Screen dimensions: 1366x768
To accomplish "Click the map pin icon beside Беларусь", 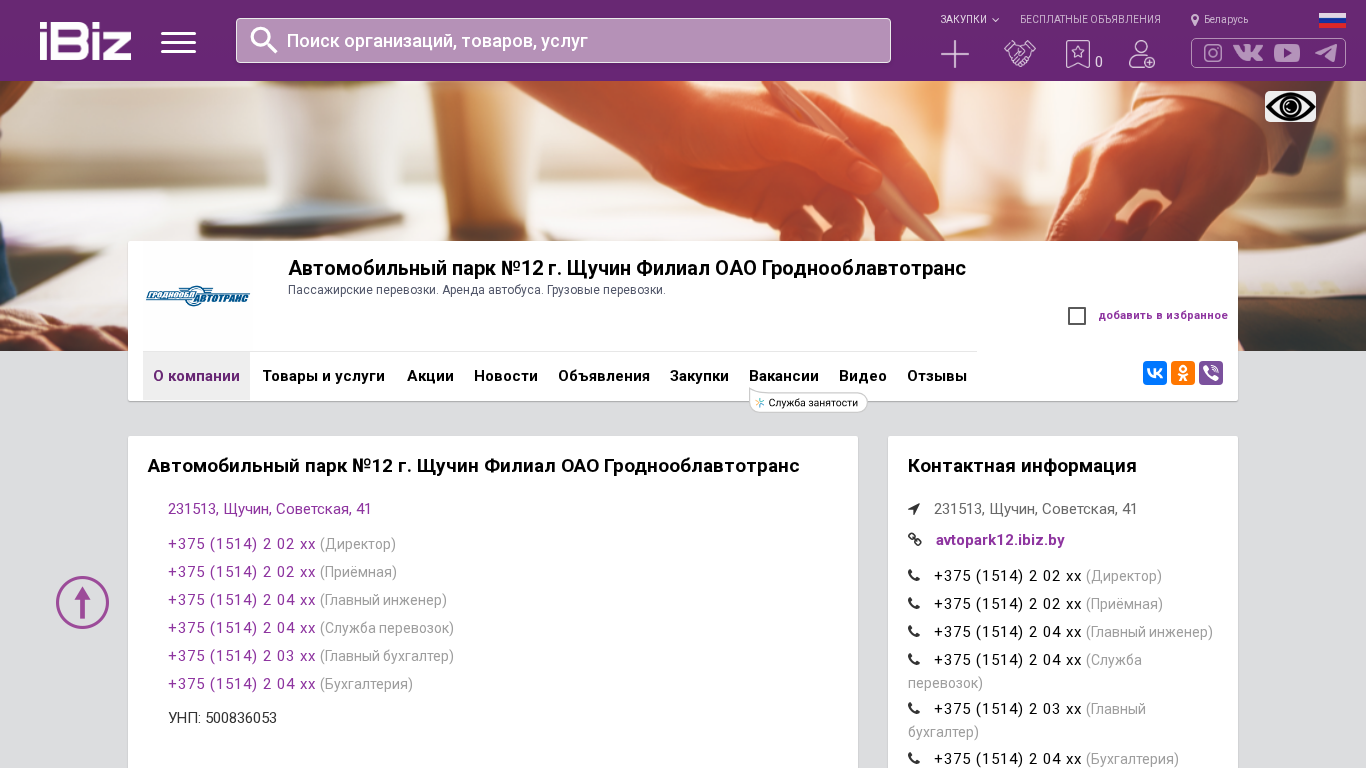I will pos(1195,19).
